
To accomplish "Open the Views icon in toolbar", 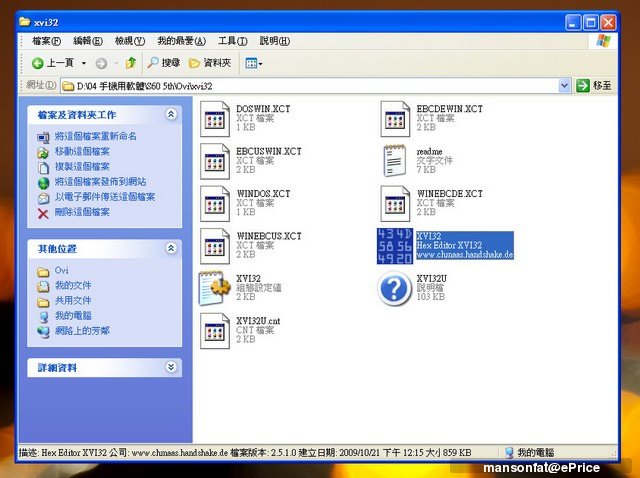I will pos(251,63).
